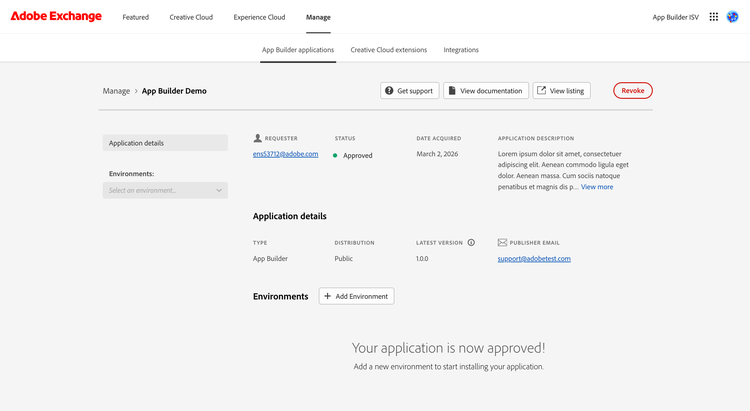This screenshot has width=750, height=411.
Task: Click the external link icon in View listing
Action: click(x=541, y=90)
